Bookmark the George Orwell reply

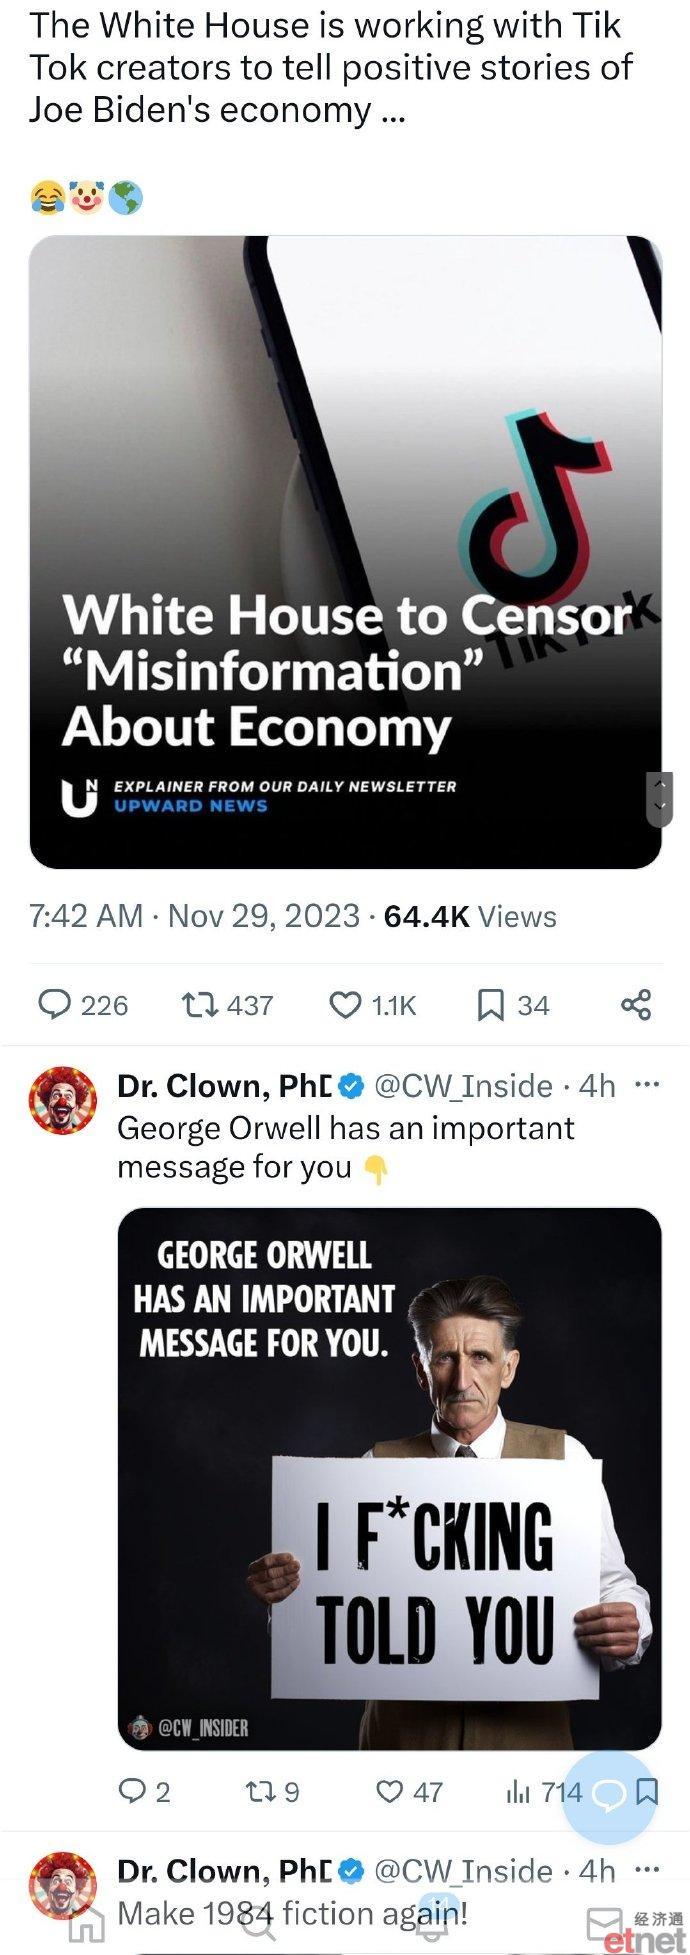click(647, 1791)
